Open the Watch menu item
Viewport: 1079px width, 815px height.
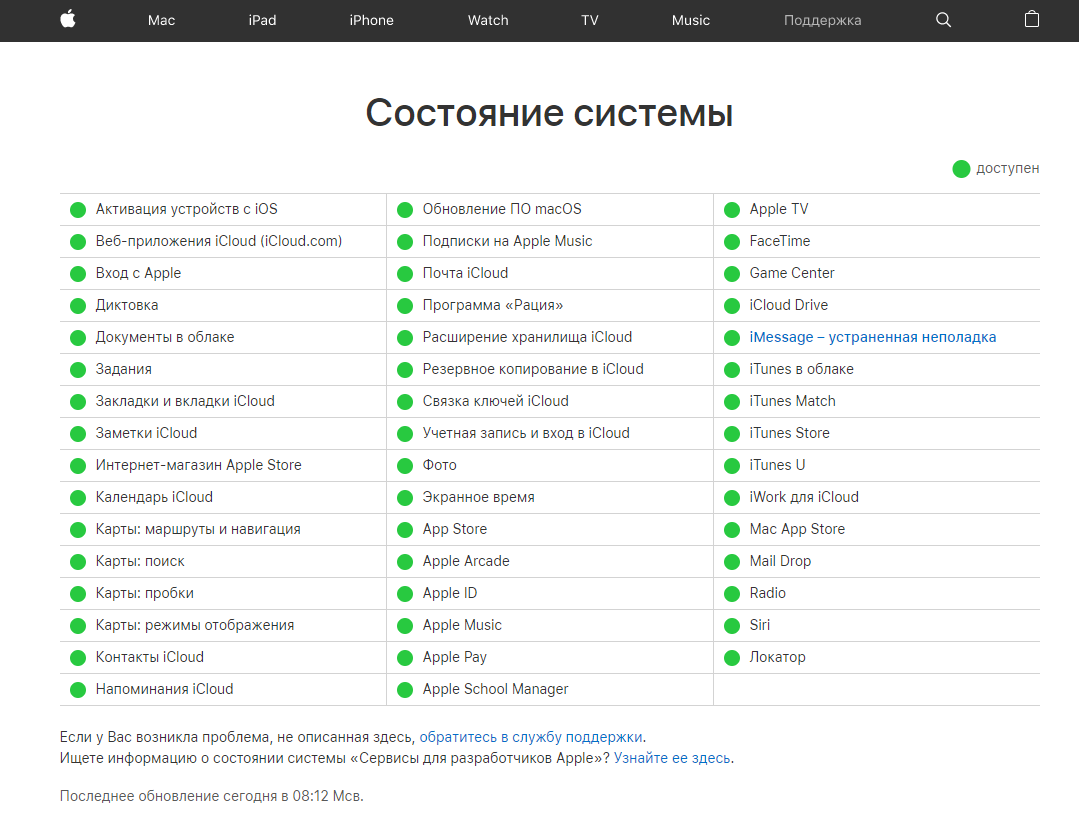tap(488, 21)
